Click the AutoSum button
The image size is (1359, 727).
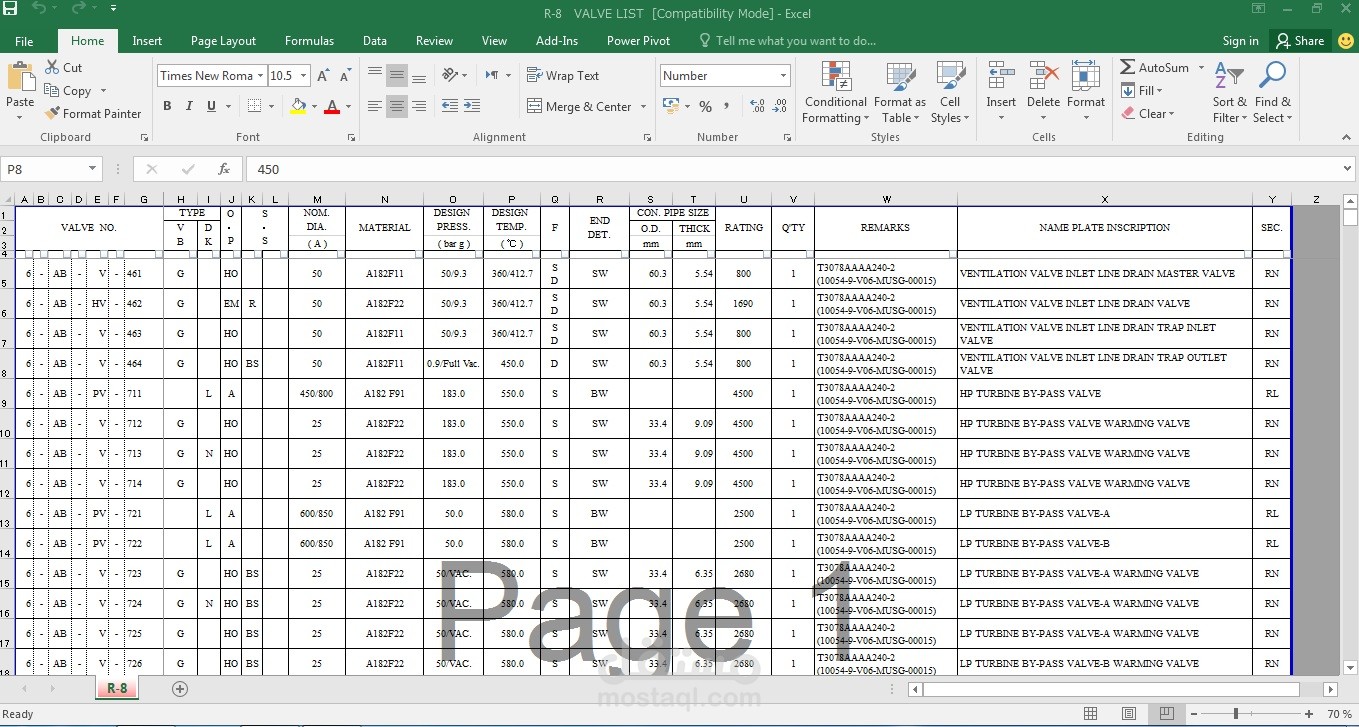coord(1155,67)
